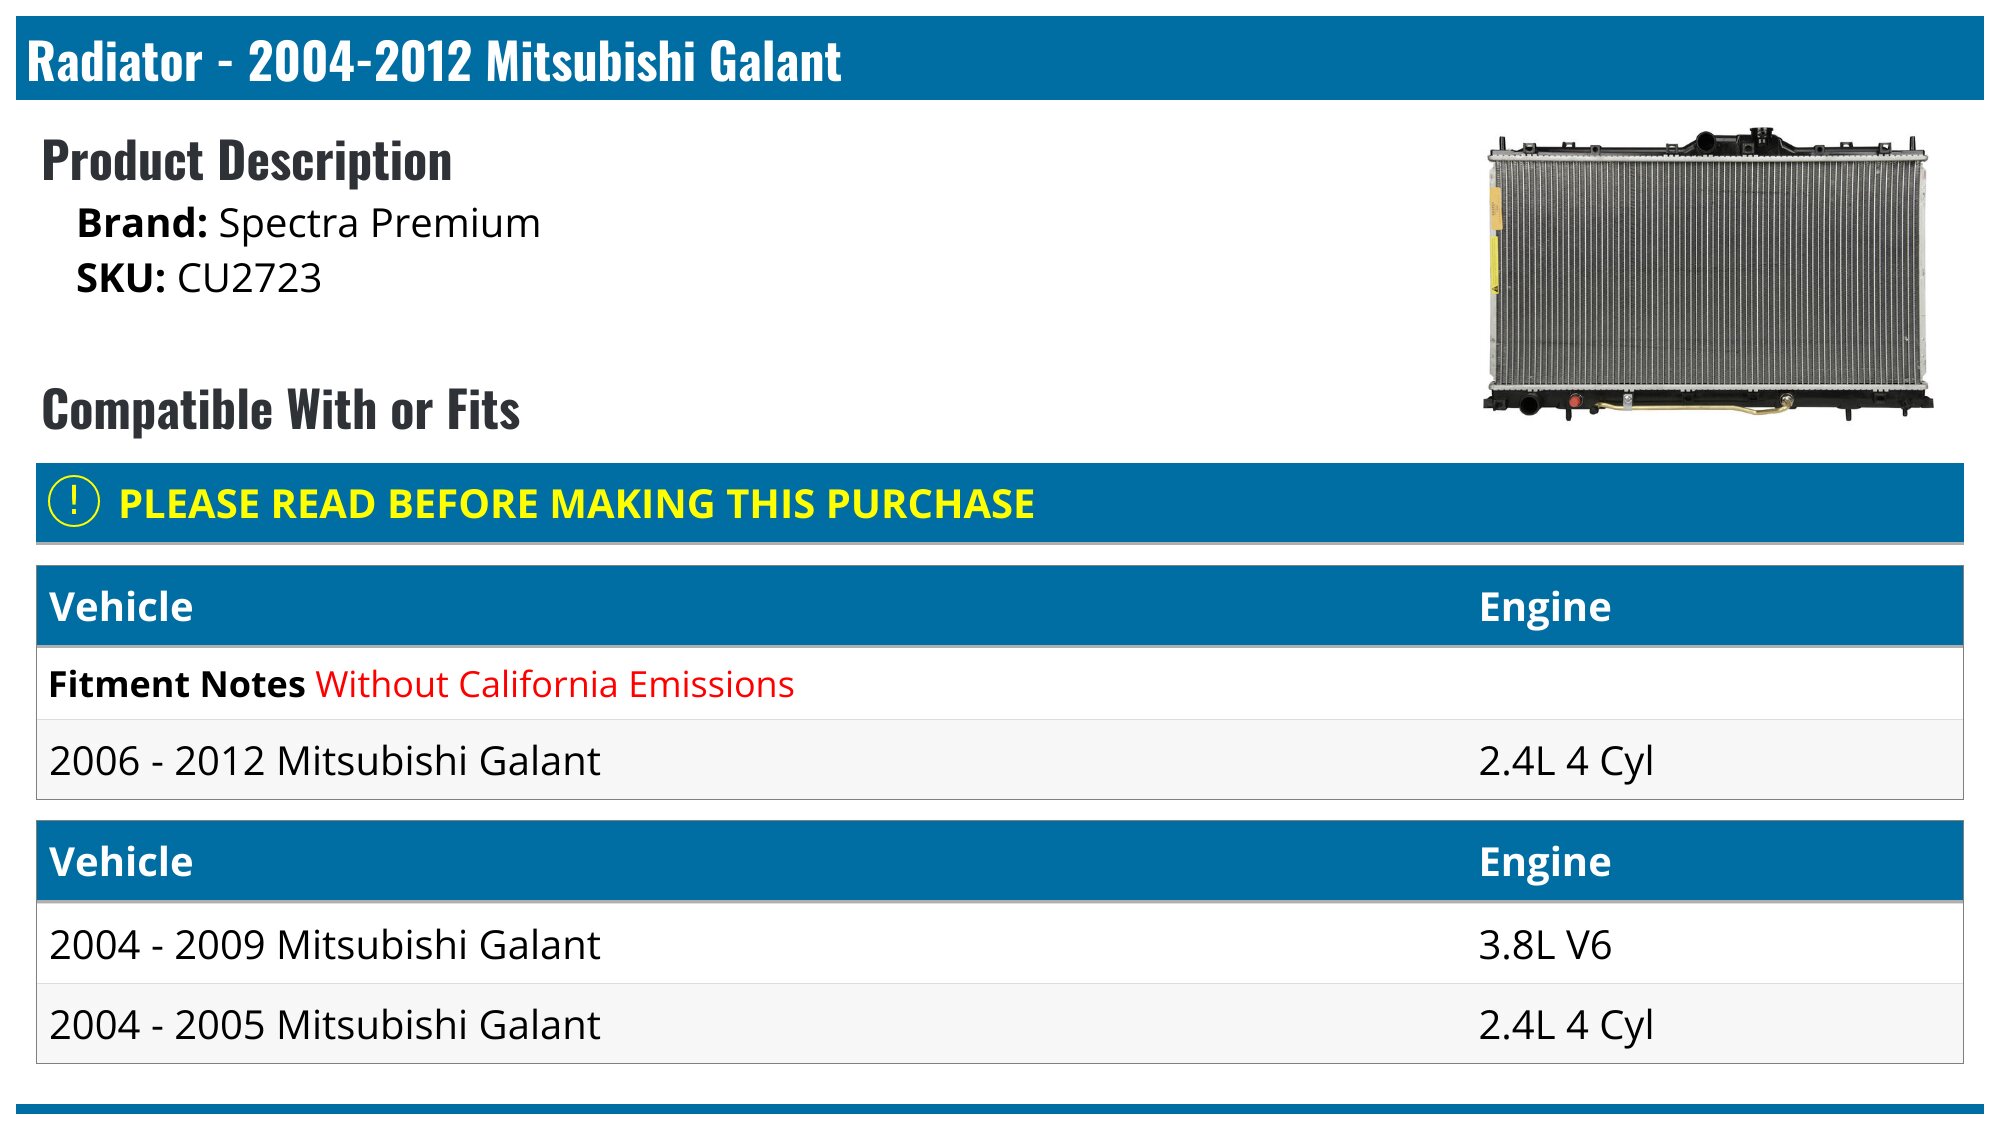This screenshot has height=1130, width=2000.
Task: Click the 2.4L 4 Cyl engine for 2004-2005
Action: point(1566,1025)
